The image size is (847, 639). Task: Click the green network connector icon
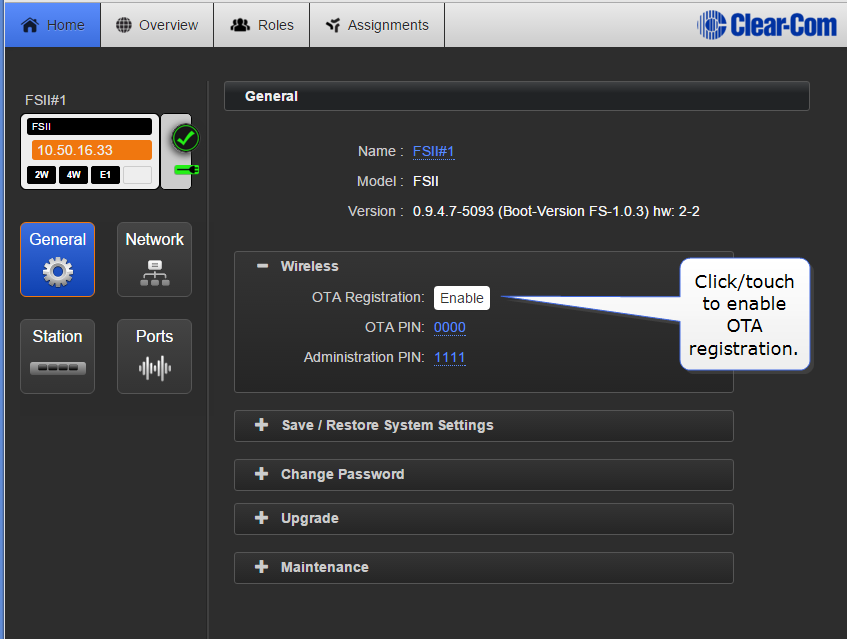click(186, 169)
